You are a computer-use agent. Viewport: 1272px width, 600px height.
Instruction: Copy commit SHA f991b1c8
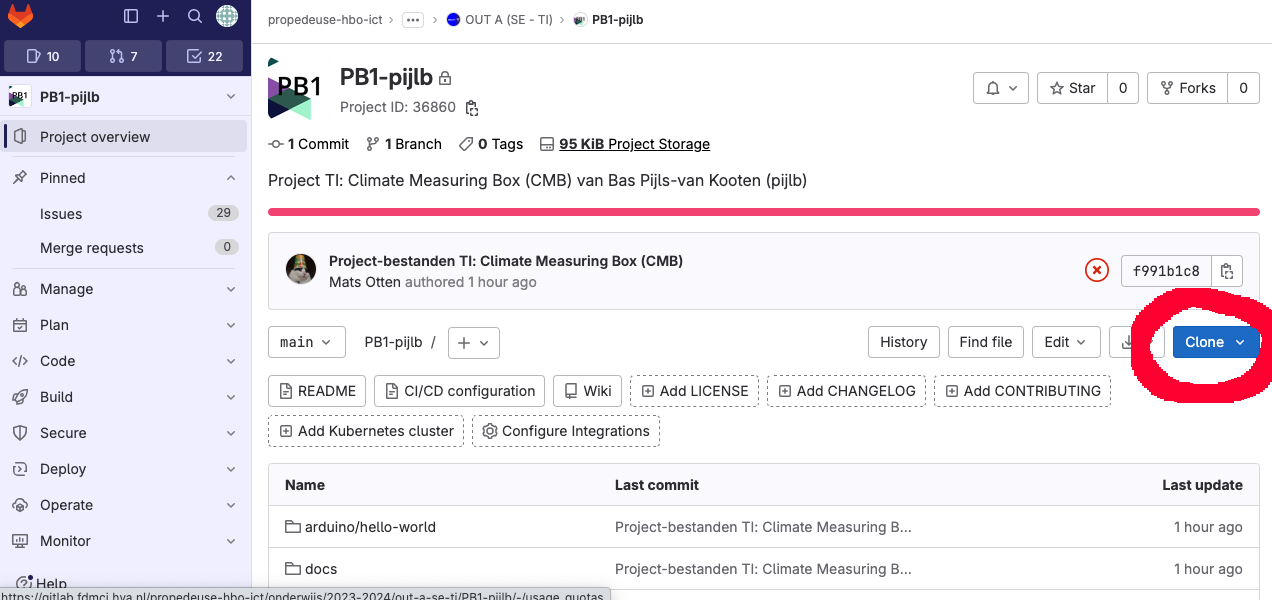[x=1227, y=271]
